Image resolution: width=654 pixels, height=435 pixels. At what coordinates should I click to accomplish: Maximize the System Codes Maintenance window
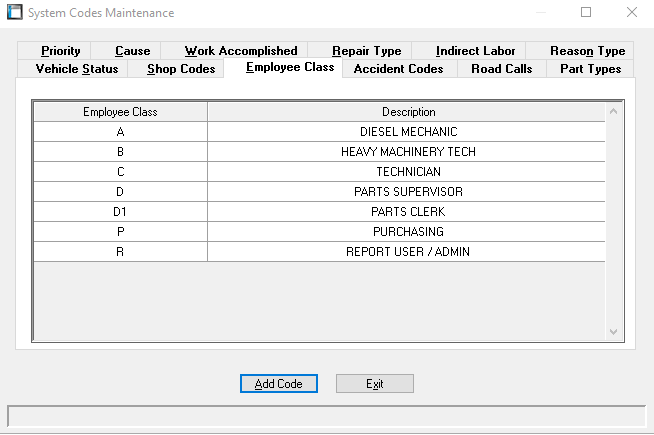point(586,13)
